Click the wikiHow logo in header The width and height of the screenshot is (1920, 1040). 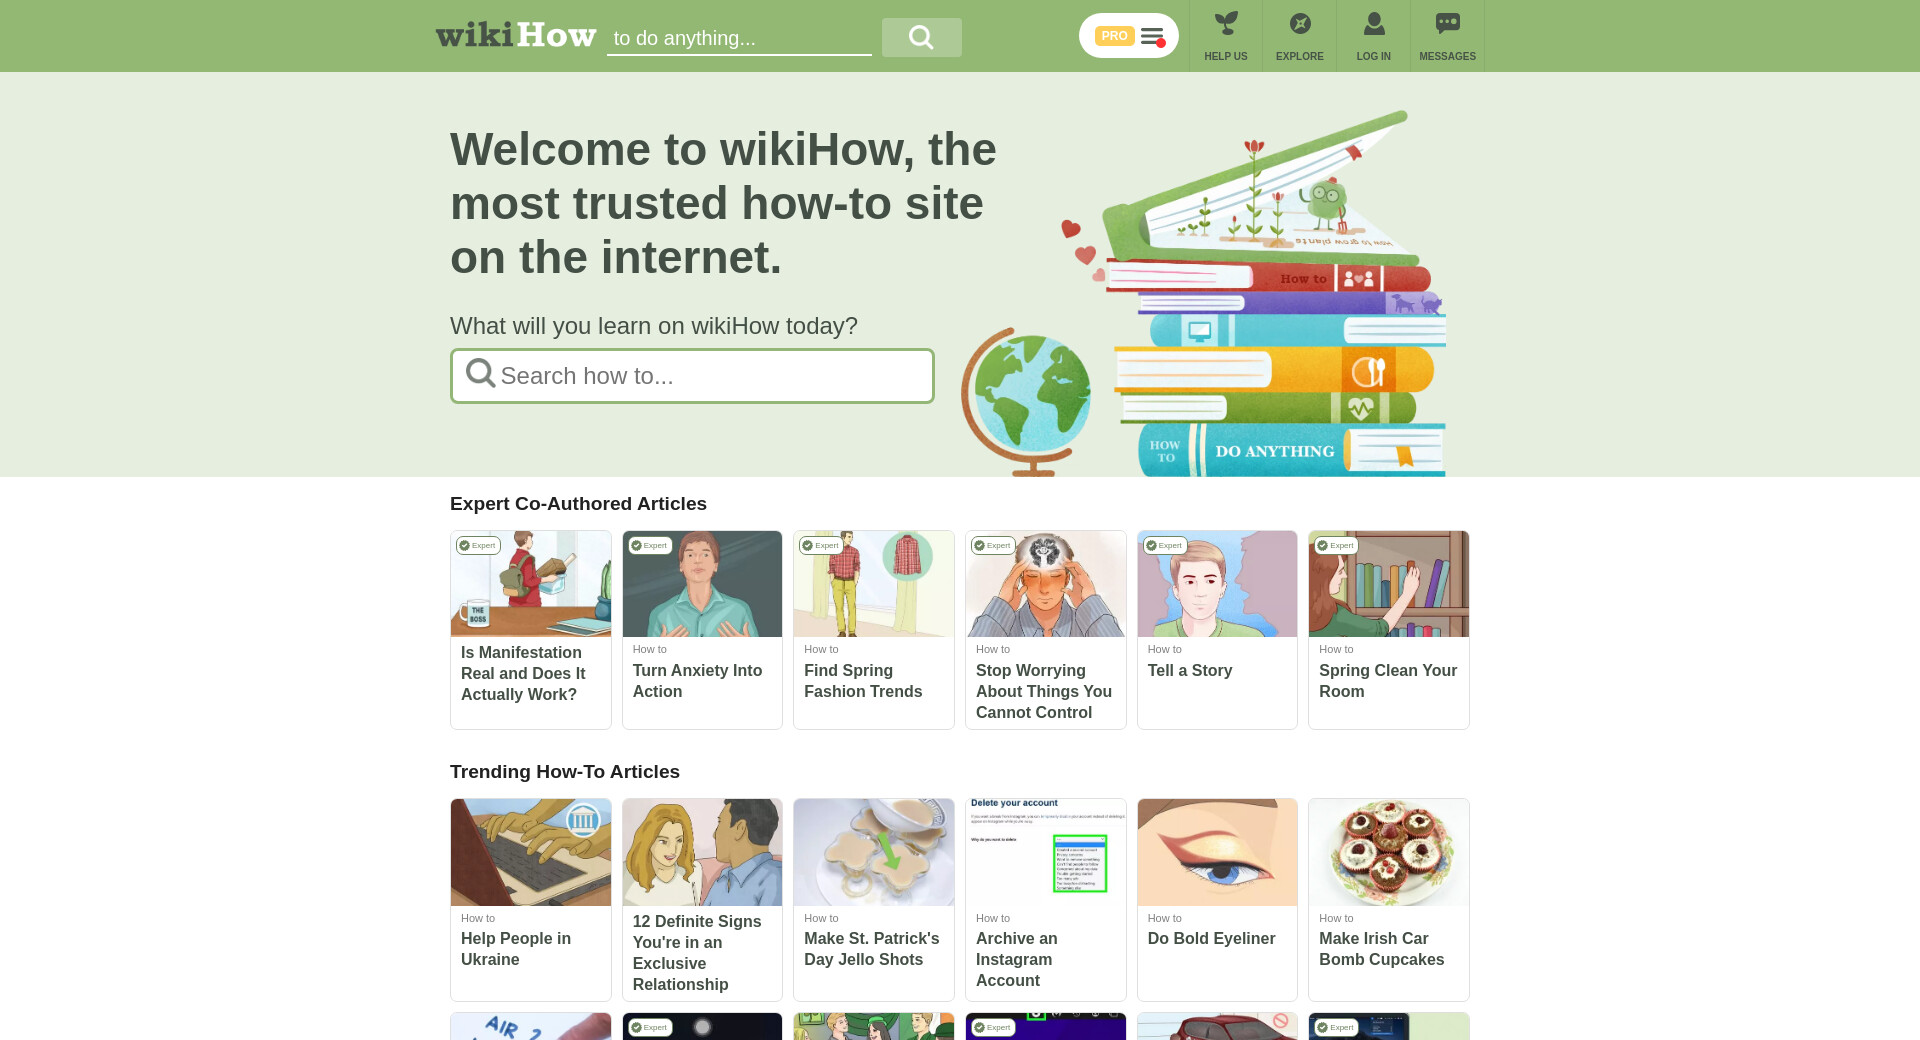[516, 36]
